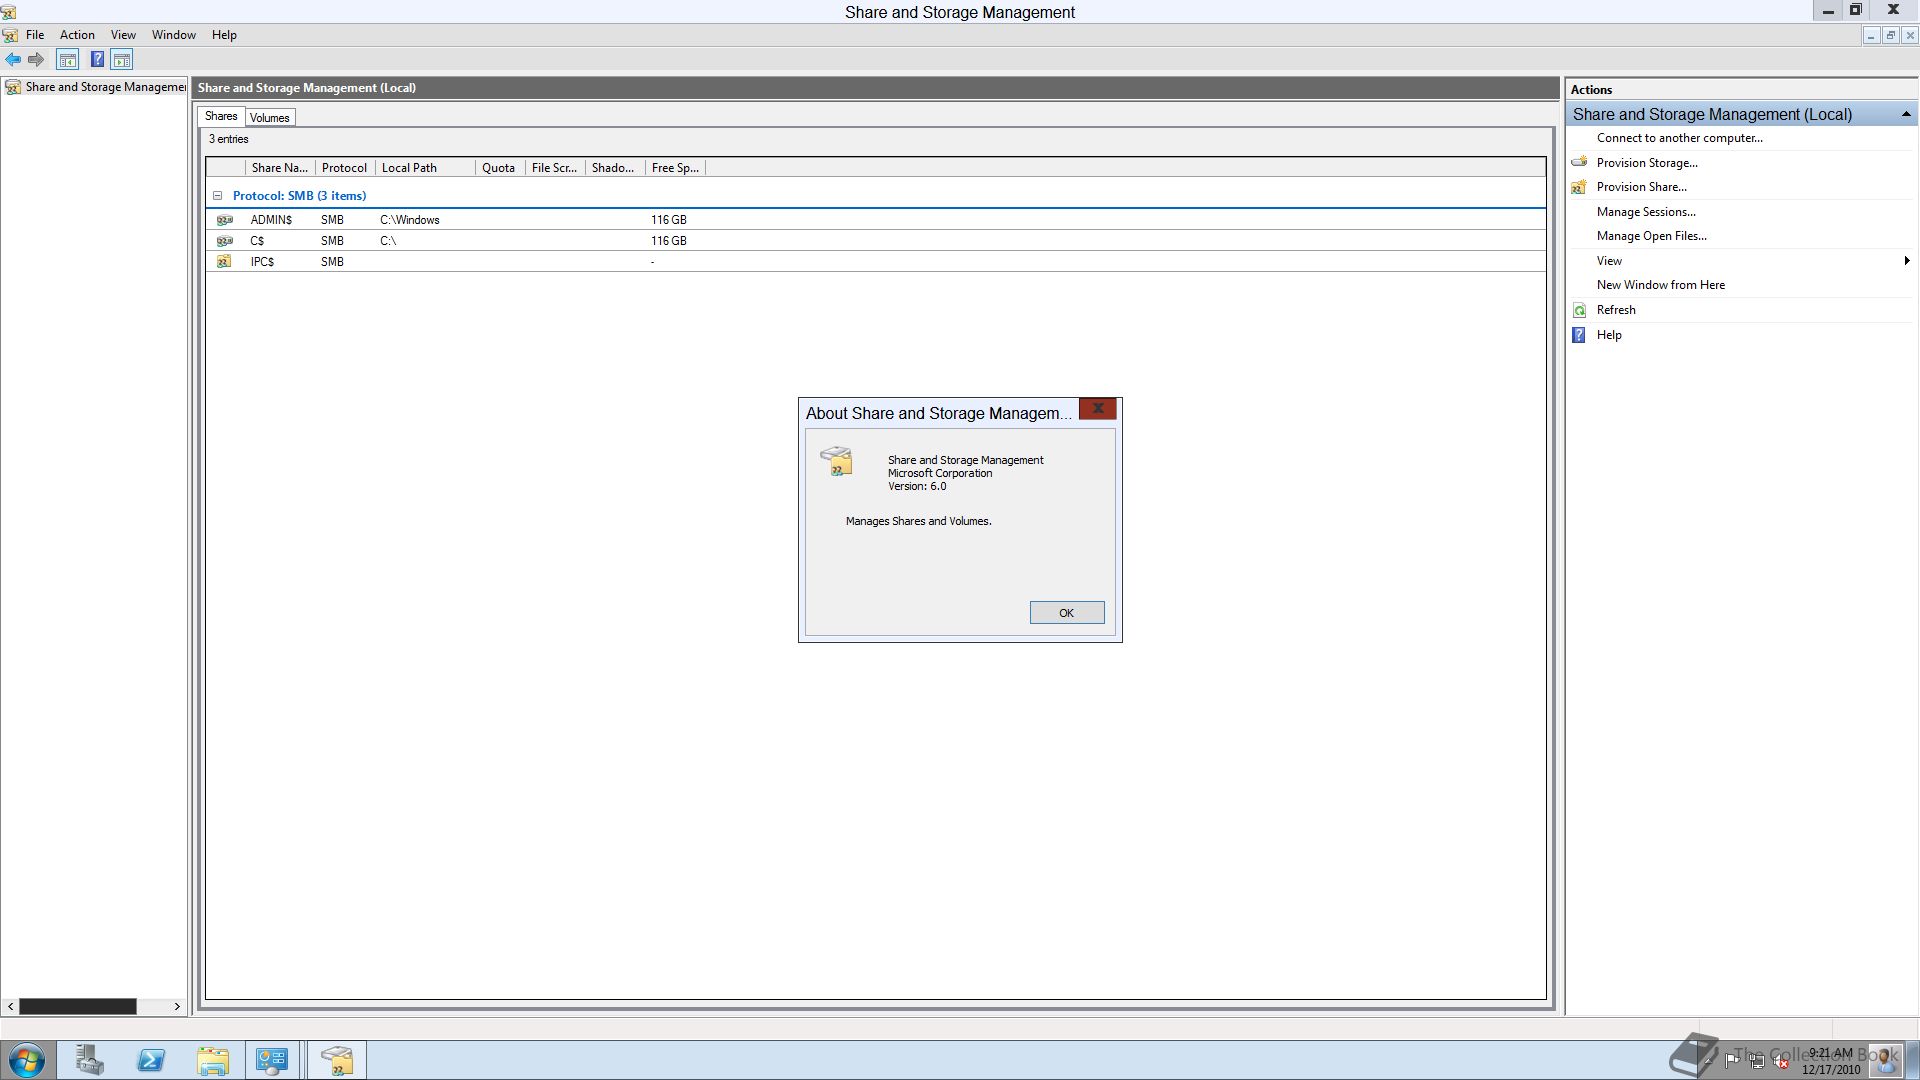Click Provision Share action link
The height and width of the screenshot is (1080, 1920).
[1641, 187]
